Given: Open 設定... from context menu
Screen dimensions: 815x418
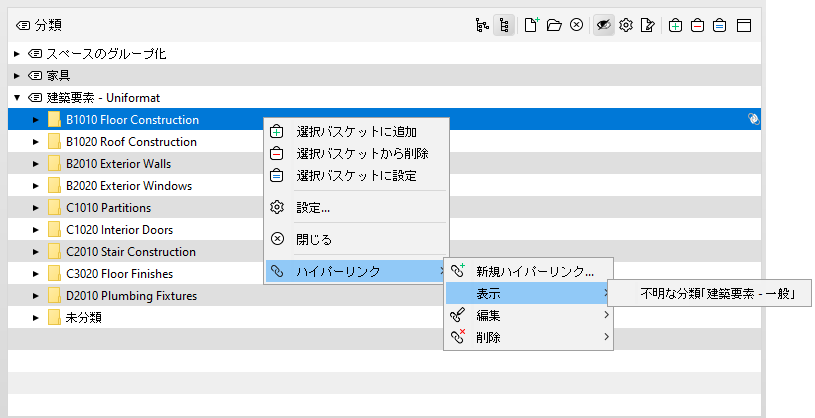Looking at the screenshot, I should coord(356,207).
